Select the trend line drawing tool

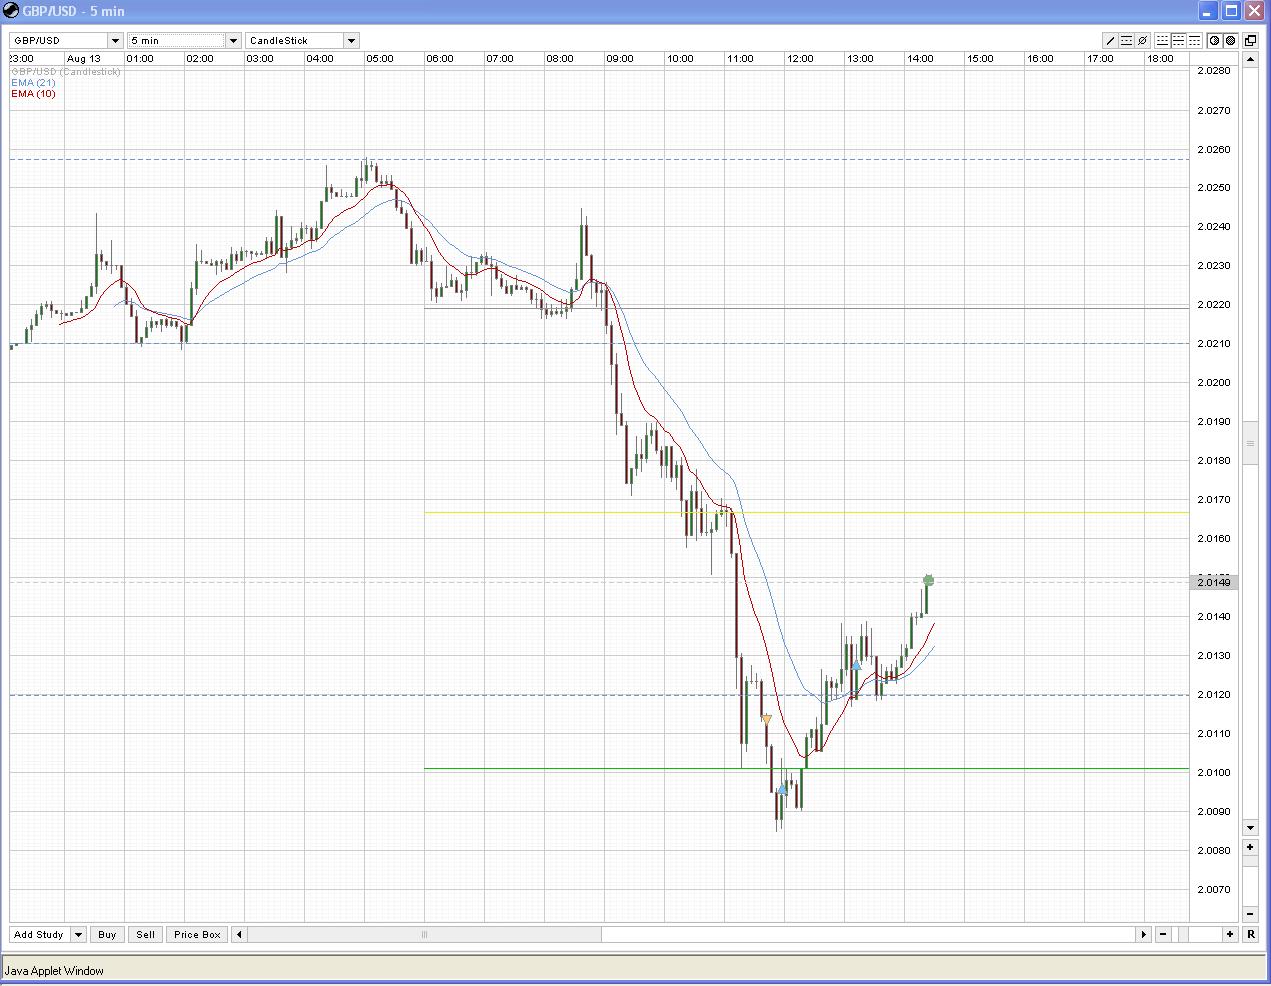(x=1110, y=41)
